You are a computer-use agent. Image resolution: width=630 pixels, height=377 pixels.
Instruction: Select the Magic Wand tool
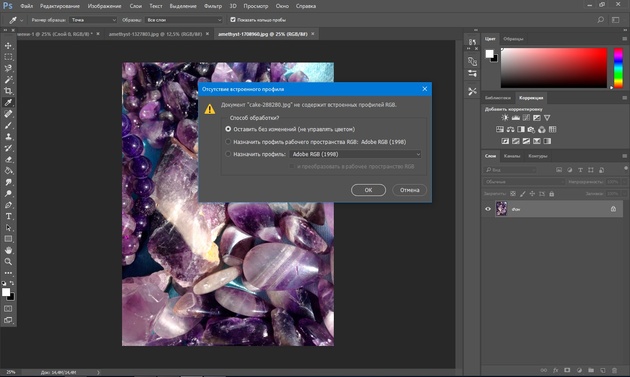[x=8, y=80]
